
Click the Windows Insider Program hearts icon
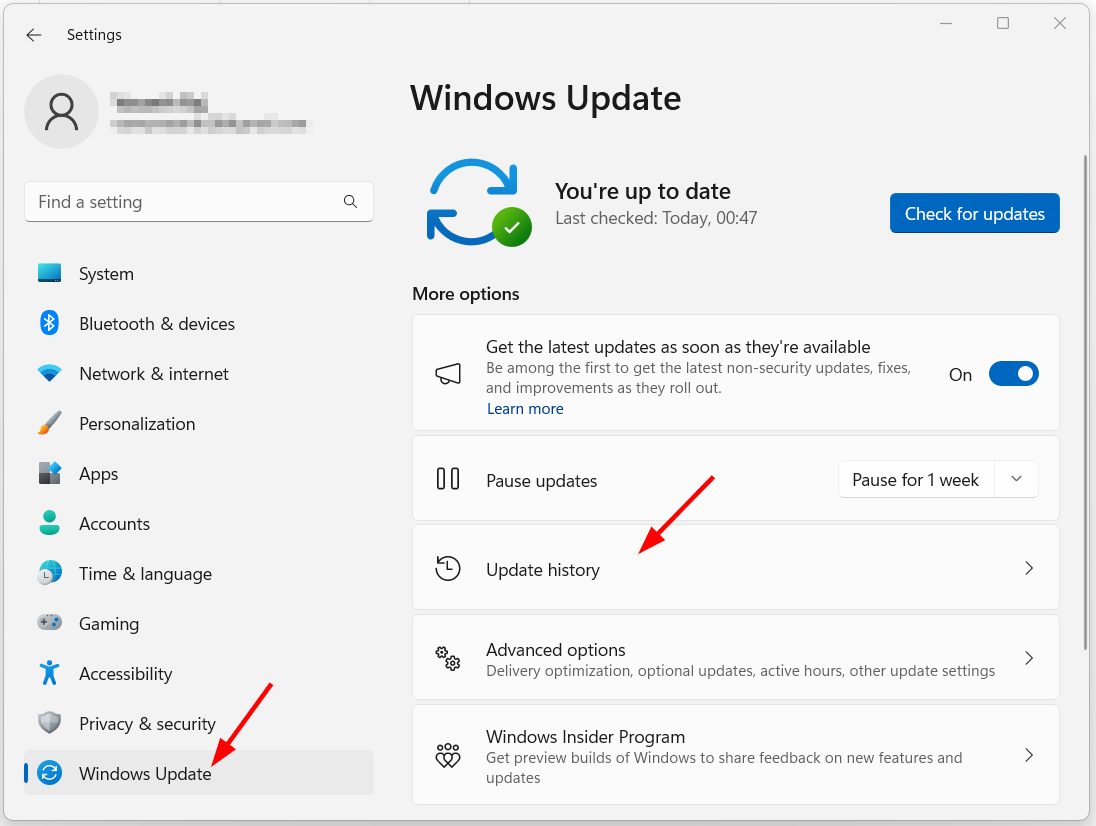pyautogui.click(x=448, y=755)
